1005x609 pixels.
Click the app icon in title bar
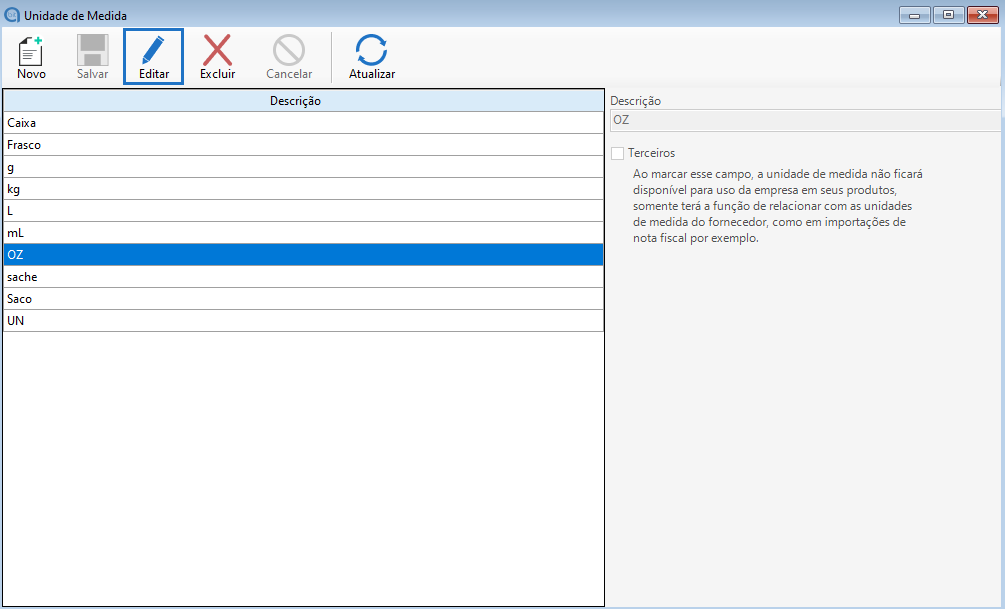[12, 15]
